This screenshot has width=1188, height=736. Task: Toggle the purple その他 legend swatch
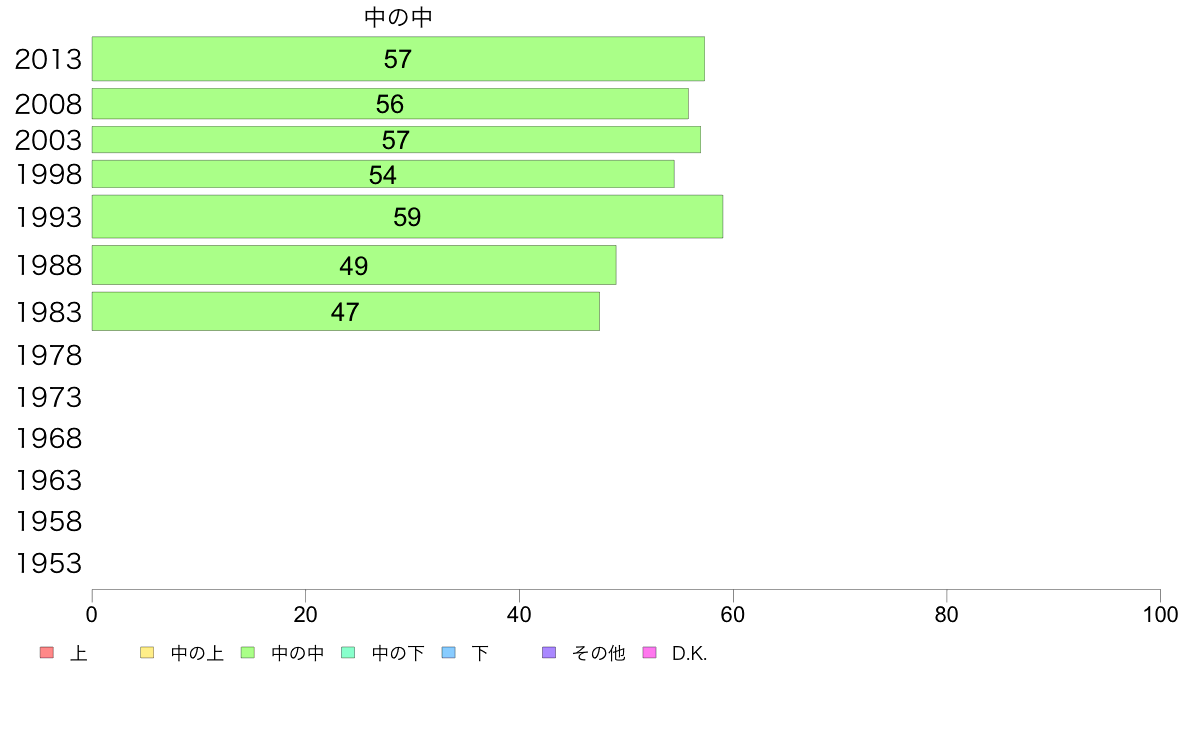(x=549, y=653)
